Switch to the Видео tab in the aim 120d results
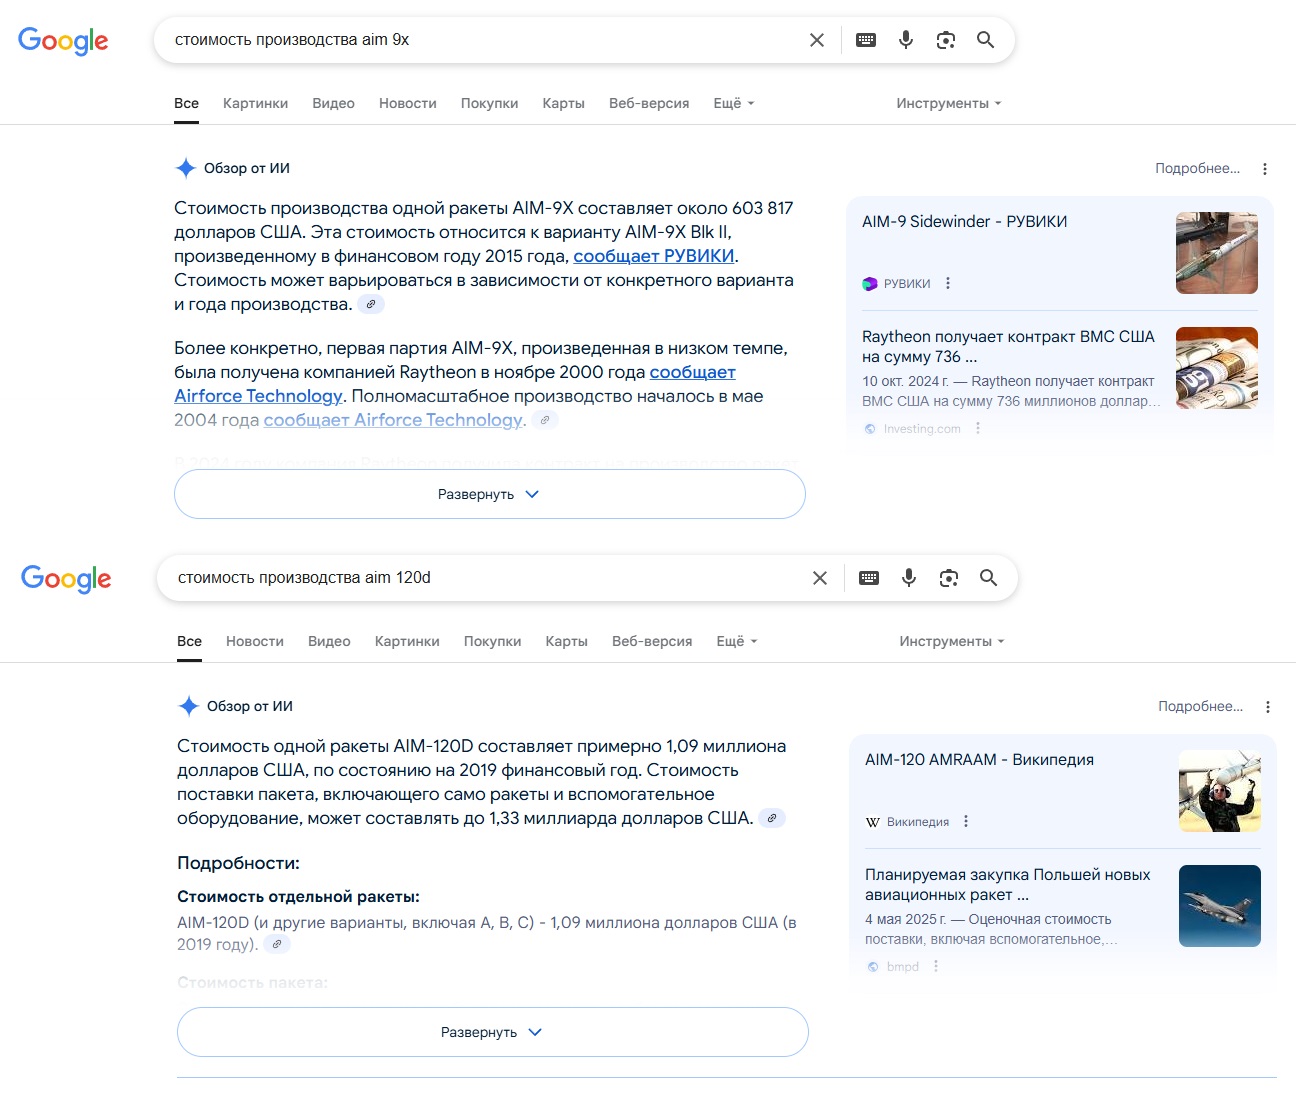Image resolution: width=1296 pixels, height=1115 pixels. click(329, 641)
